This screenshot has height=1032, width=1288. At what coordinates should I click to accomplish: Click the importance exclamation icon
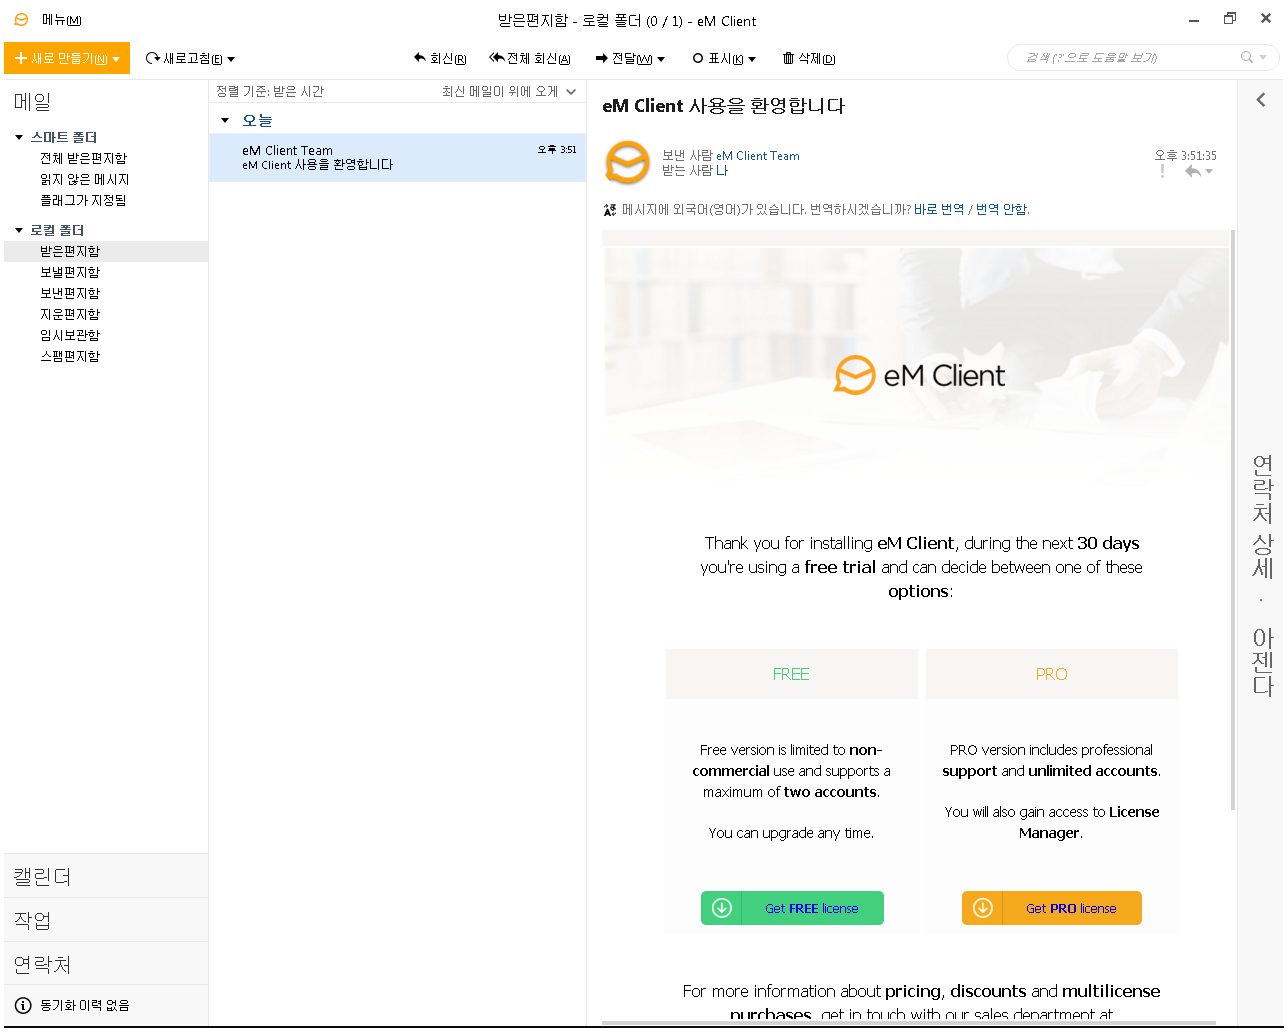point(1162,172)
